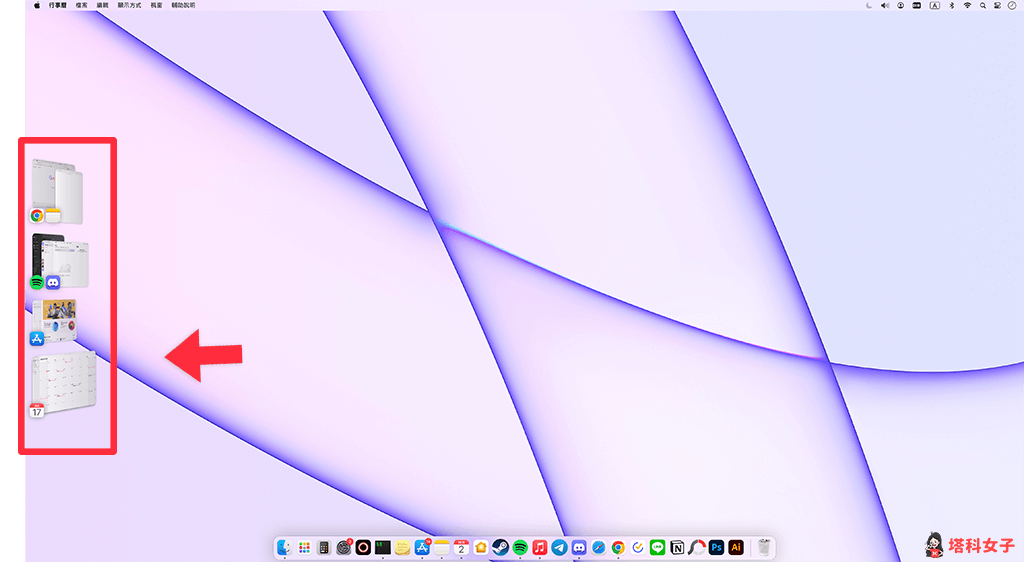Open the Wi-Fi status menu
The width and height of the screenshot is (1024, 562).
point(967,5)
